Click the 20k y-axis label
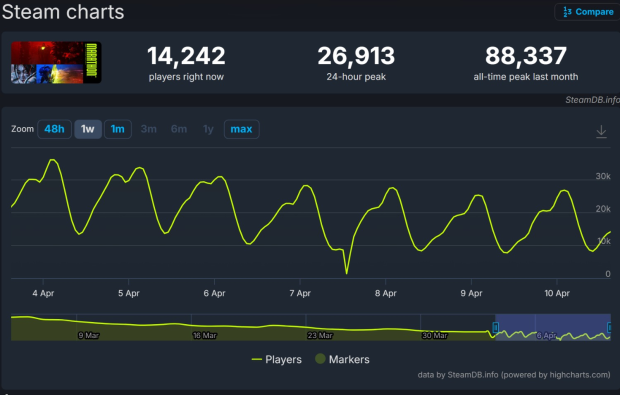This screenshot has width=620, height=395. click(603, 209)
